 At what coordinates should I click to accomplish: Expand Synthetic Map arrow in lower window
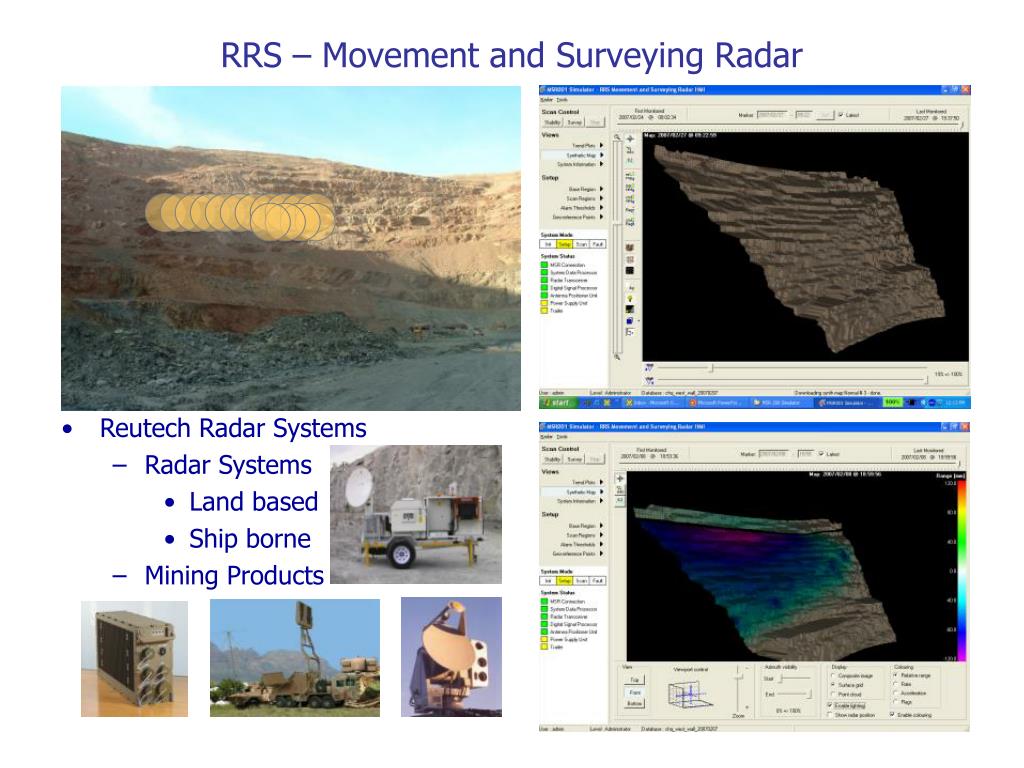pyautogui.click(x=601, y=491)
